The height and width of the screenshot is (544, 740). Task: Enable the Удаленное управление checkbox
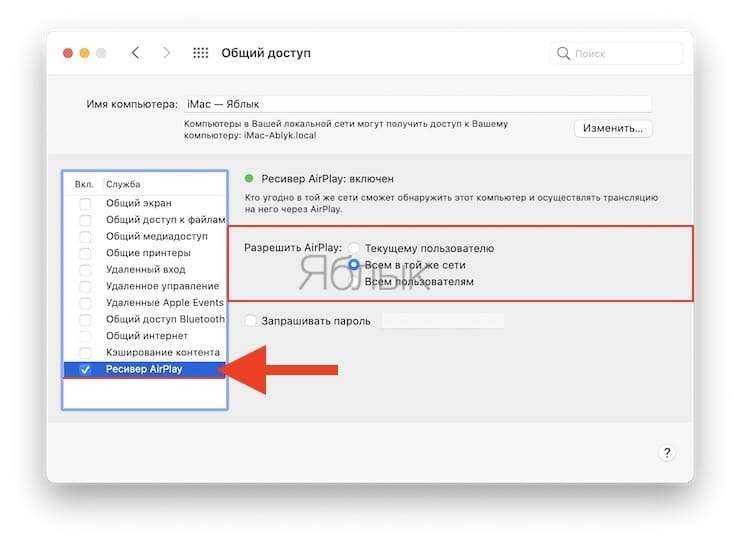(85, 286)
